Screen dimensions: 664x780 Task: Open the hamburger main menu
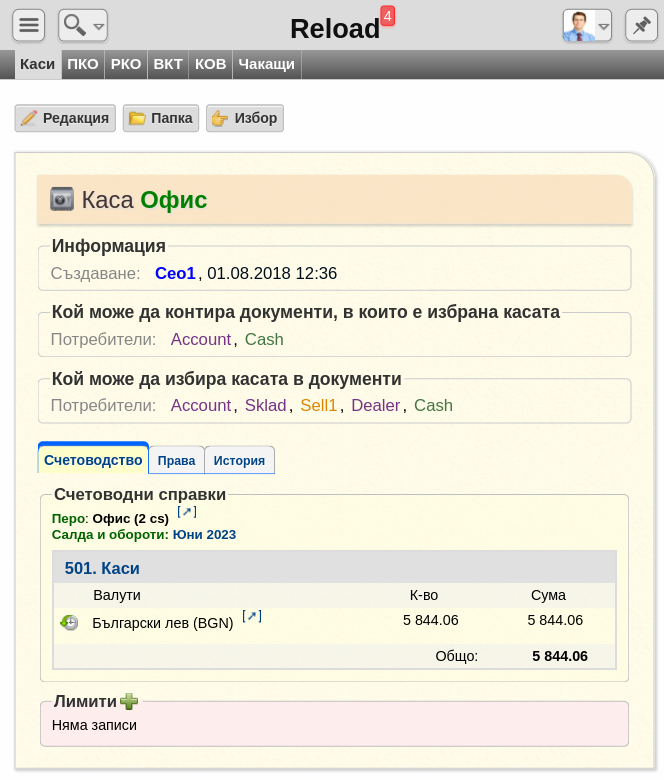pos(29,25)
